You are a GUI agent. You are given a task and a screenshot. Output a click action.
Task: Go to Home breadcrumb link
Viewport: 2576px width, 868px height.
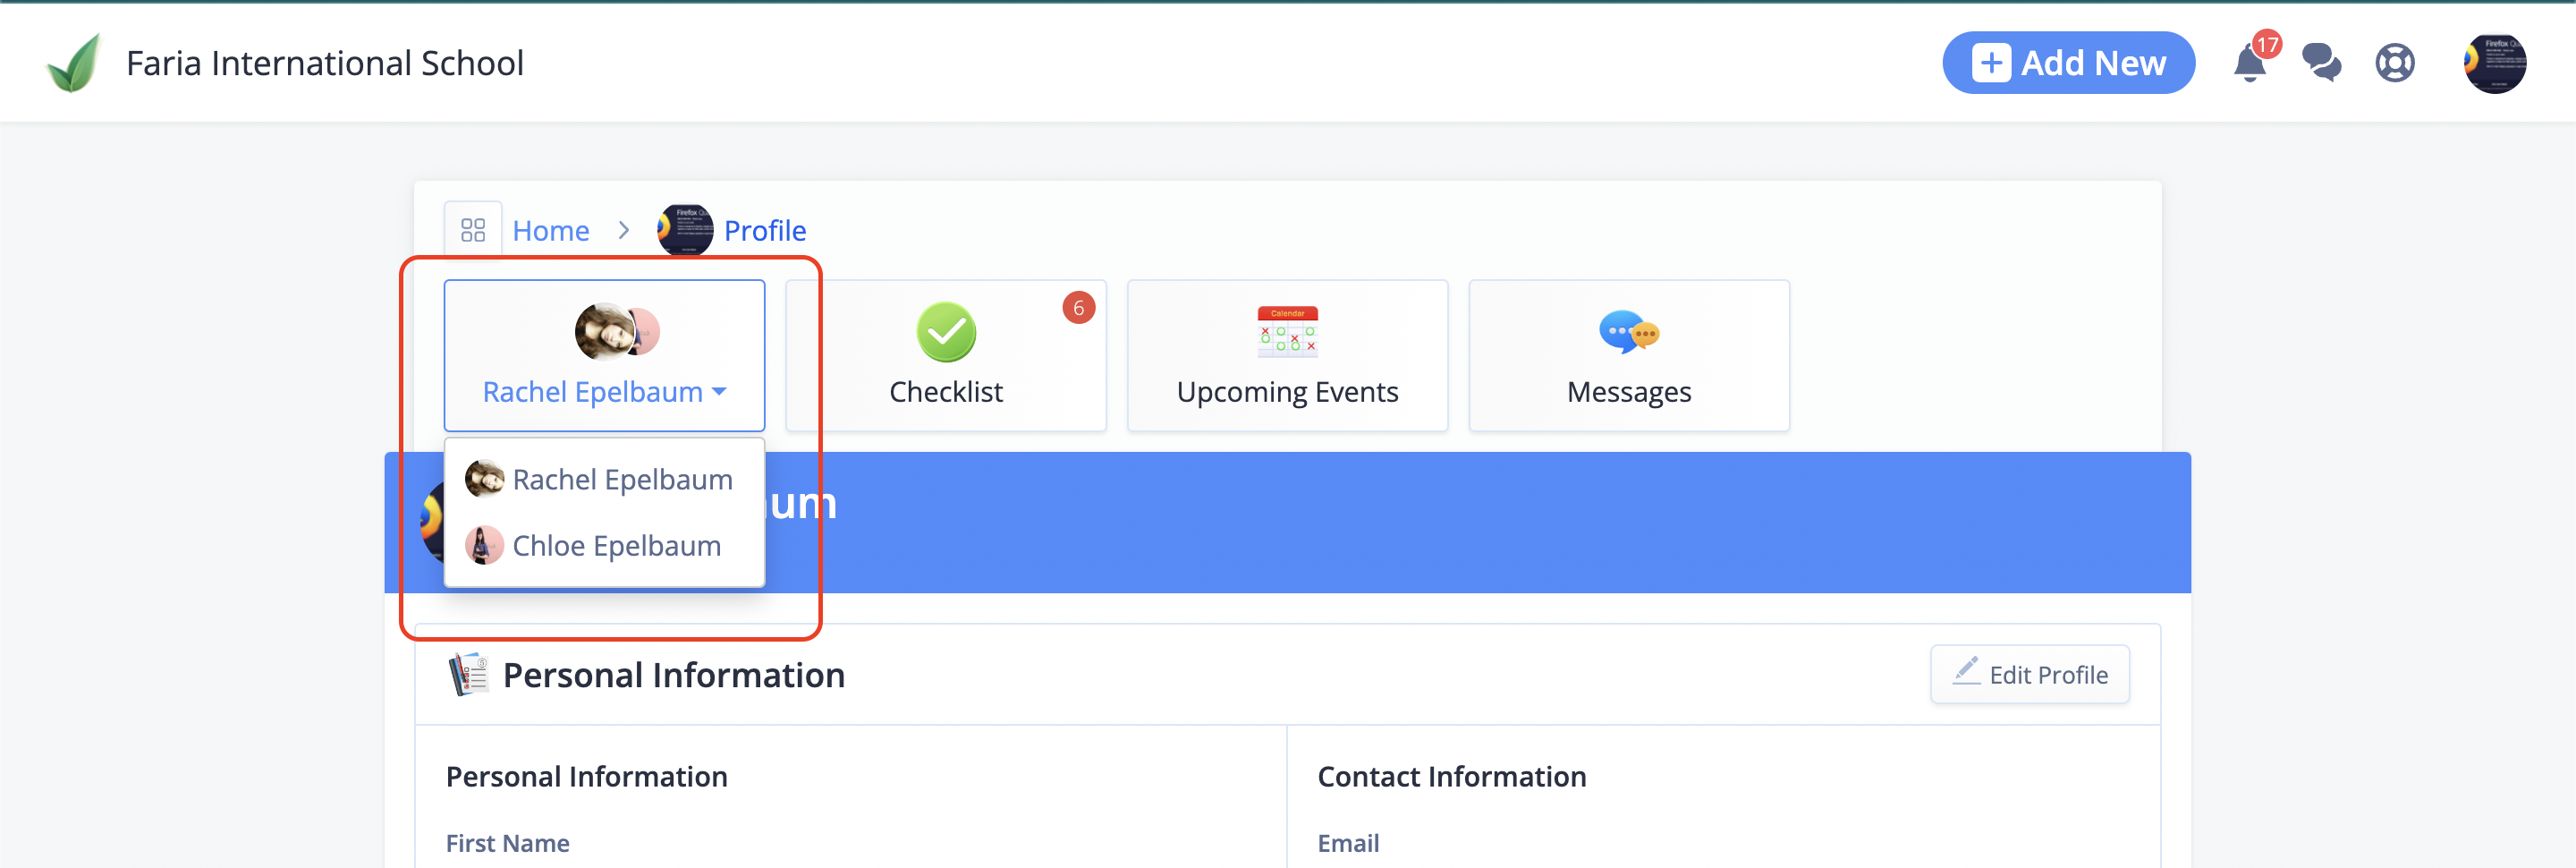coord(551,231)
